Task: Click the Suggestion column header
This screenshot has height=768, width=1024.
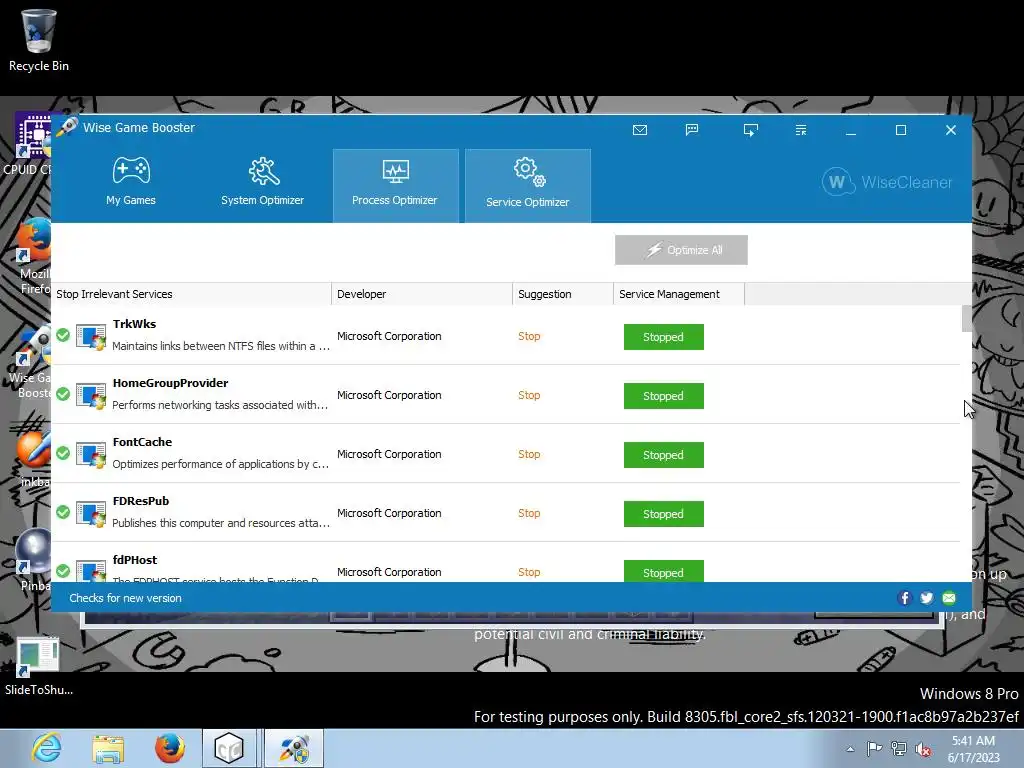Action: point(563,294)
